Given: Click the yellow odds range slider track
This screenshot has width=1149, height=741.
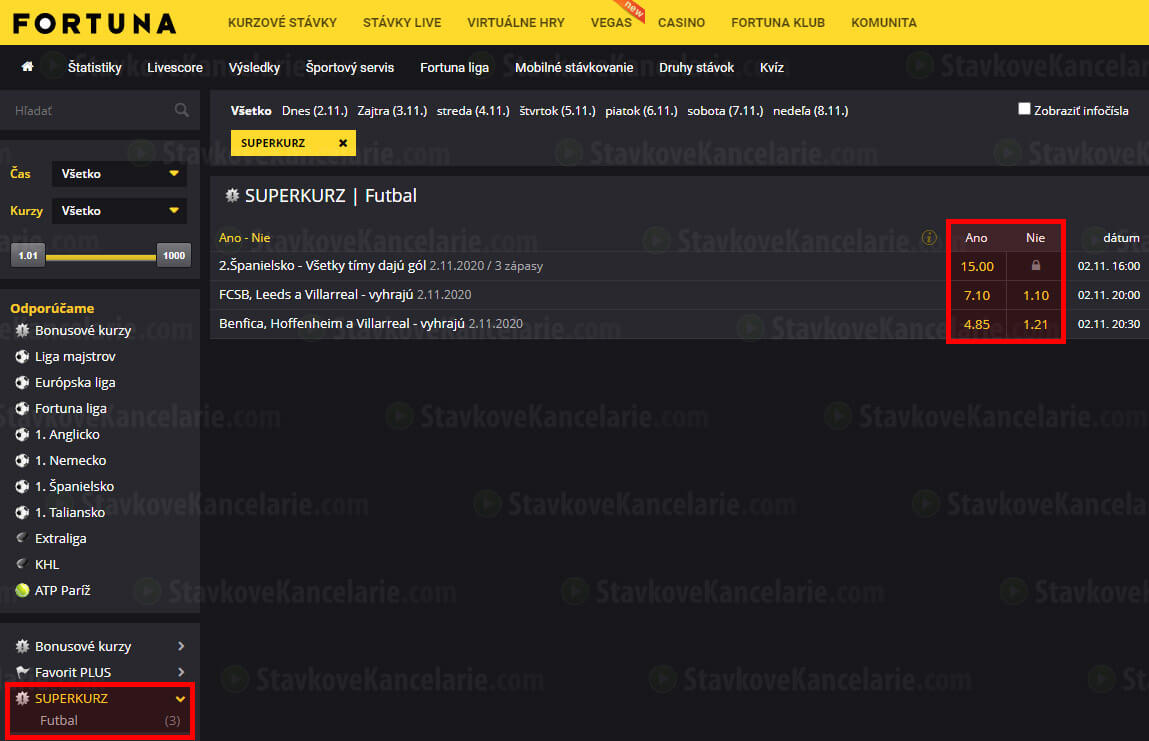Looking at the screenshot, I should tap(101, 257).
